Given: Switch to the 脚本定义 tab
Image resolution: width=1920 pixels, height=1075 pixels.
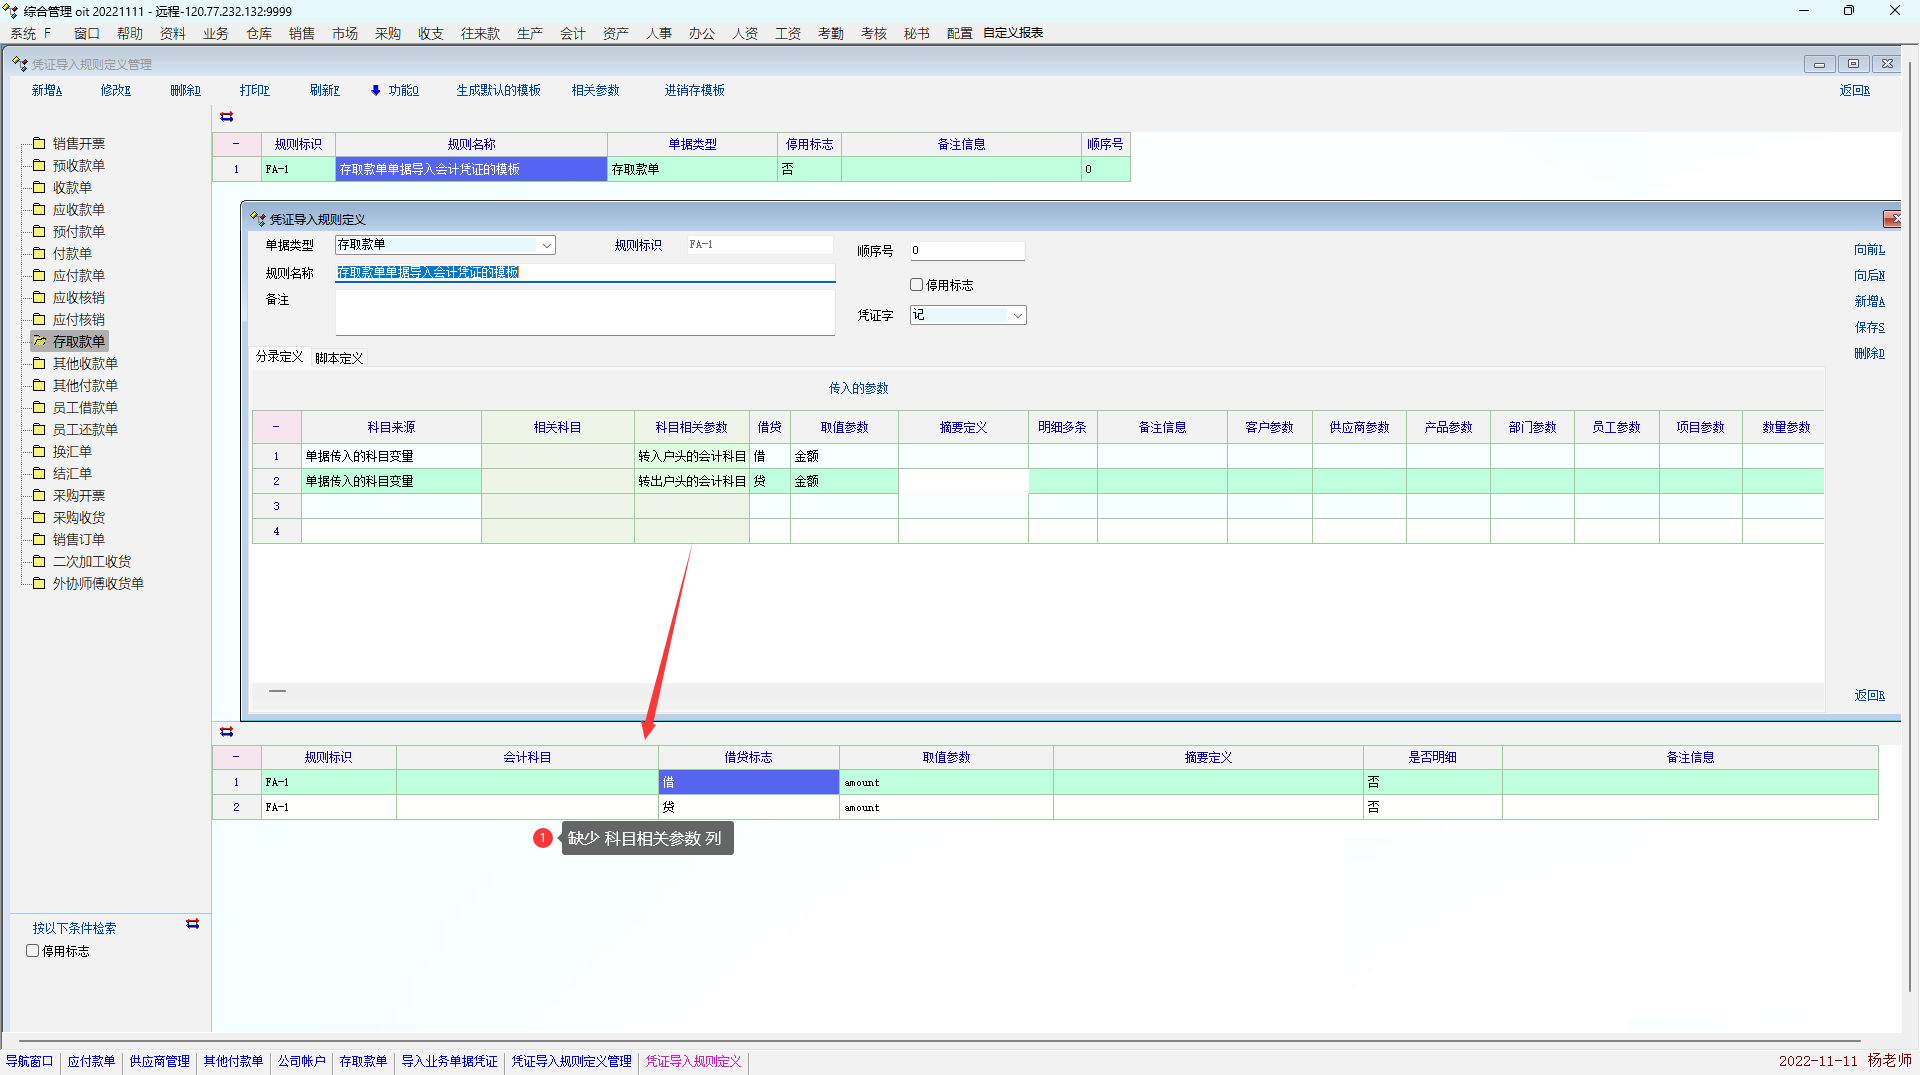Looking at the screenshot, I should [339, 358].
